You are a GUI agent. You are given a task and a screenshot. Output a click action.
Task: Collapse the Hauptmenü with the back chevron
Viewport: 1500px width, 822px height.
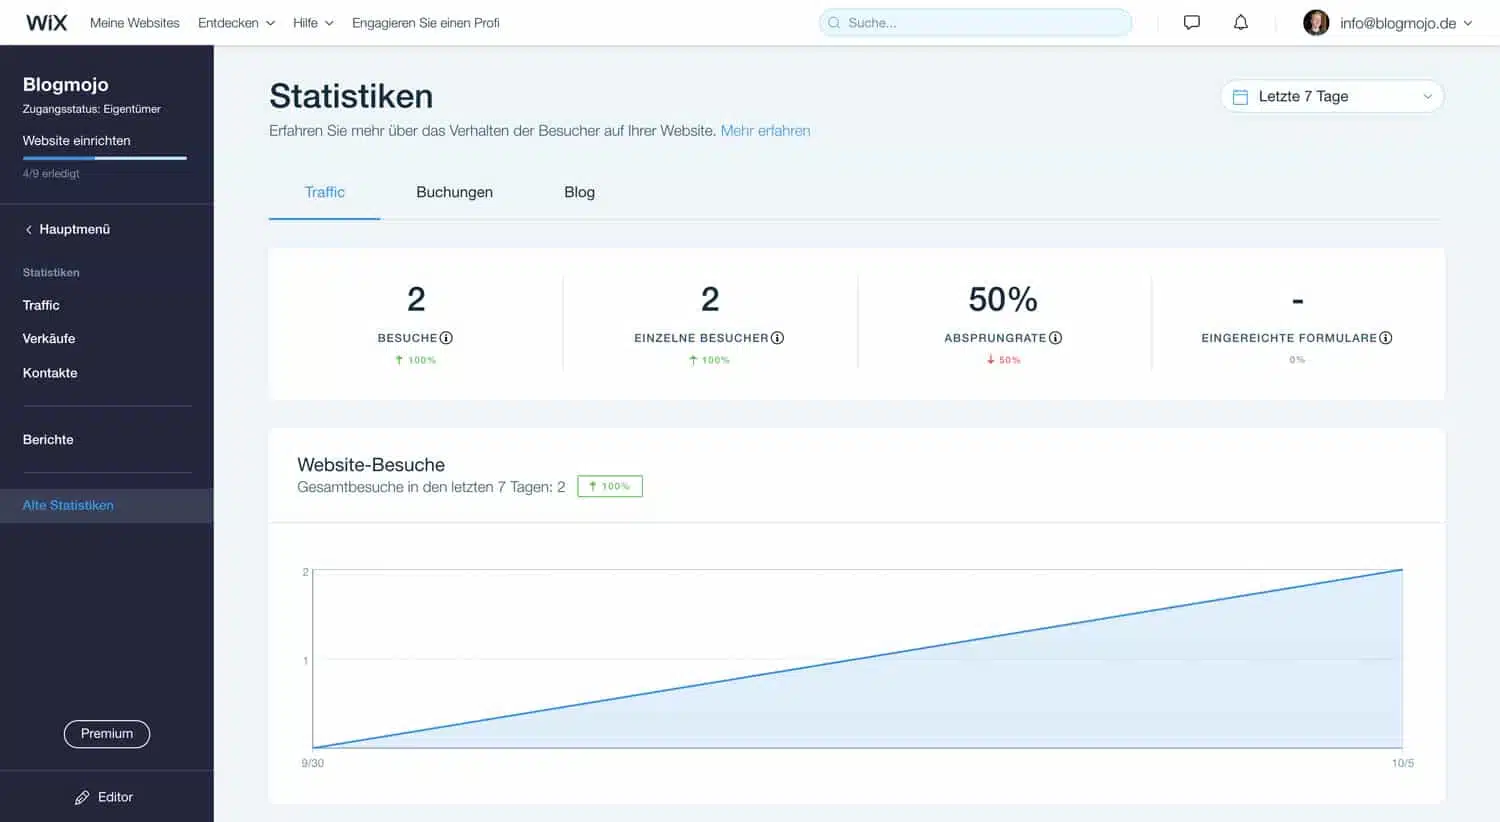(28, 229)
